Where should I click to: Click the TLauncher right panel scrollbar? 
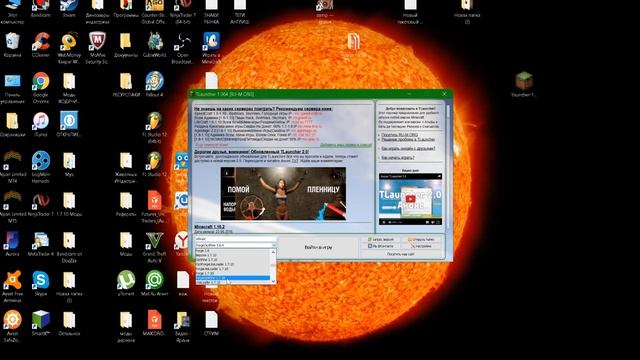pos(448,167)
